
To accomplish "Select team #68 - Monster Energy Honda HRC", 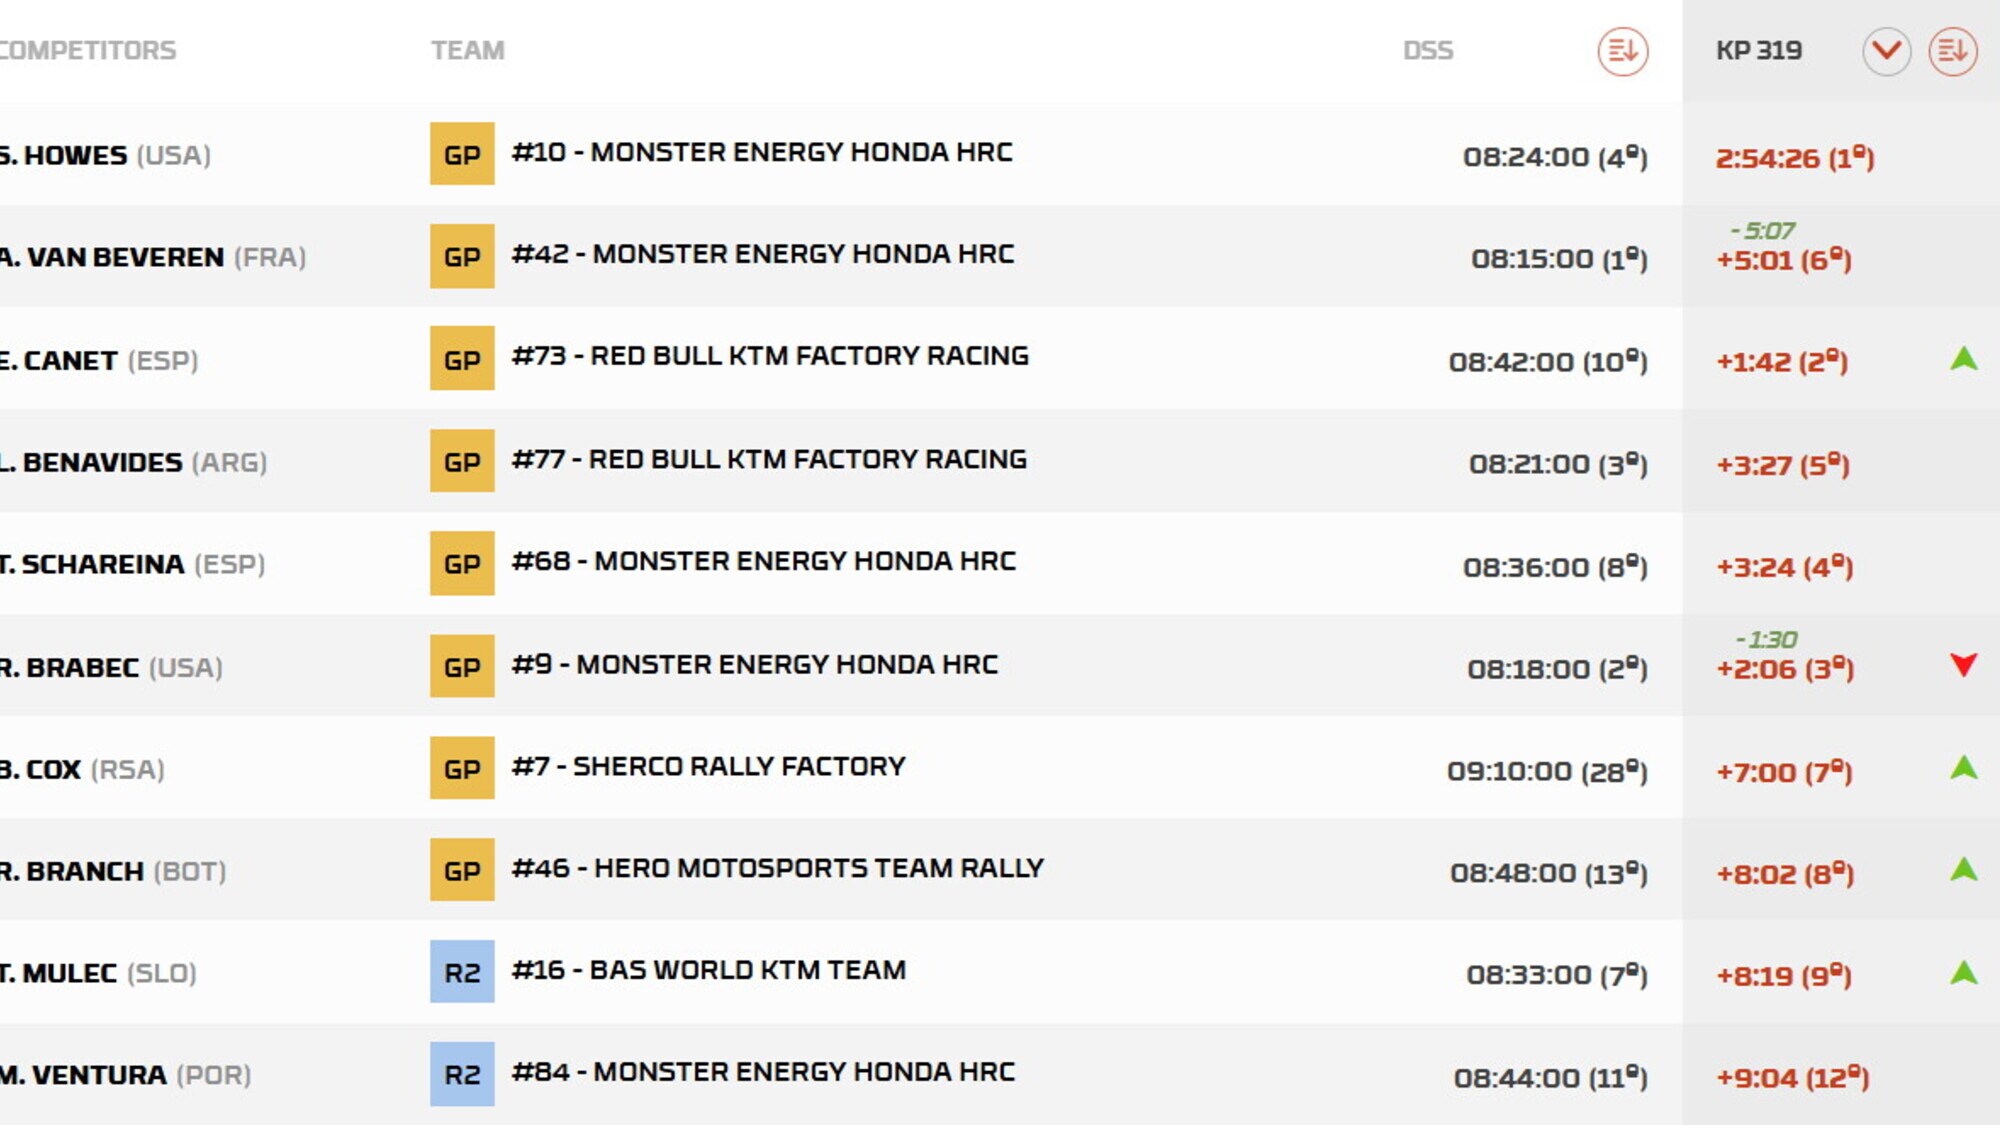I will click(x=763, y=561).
